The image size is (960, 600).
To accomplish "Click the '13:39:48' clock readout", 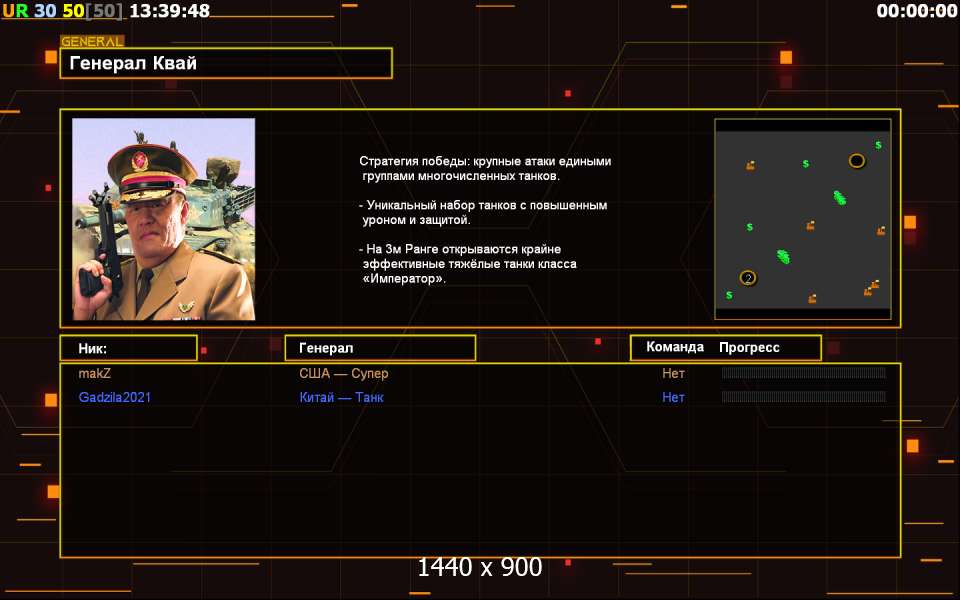I will pyautogui.click(x=170, y=10).
